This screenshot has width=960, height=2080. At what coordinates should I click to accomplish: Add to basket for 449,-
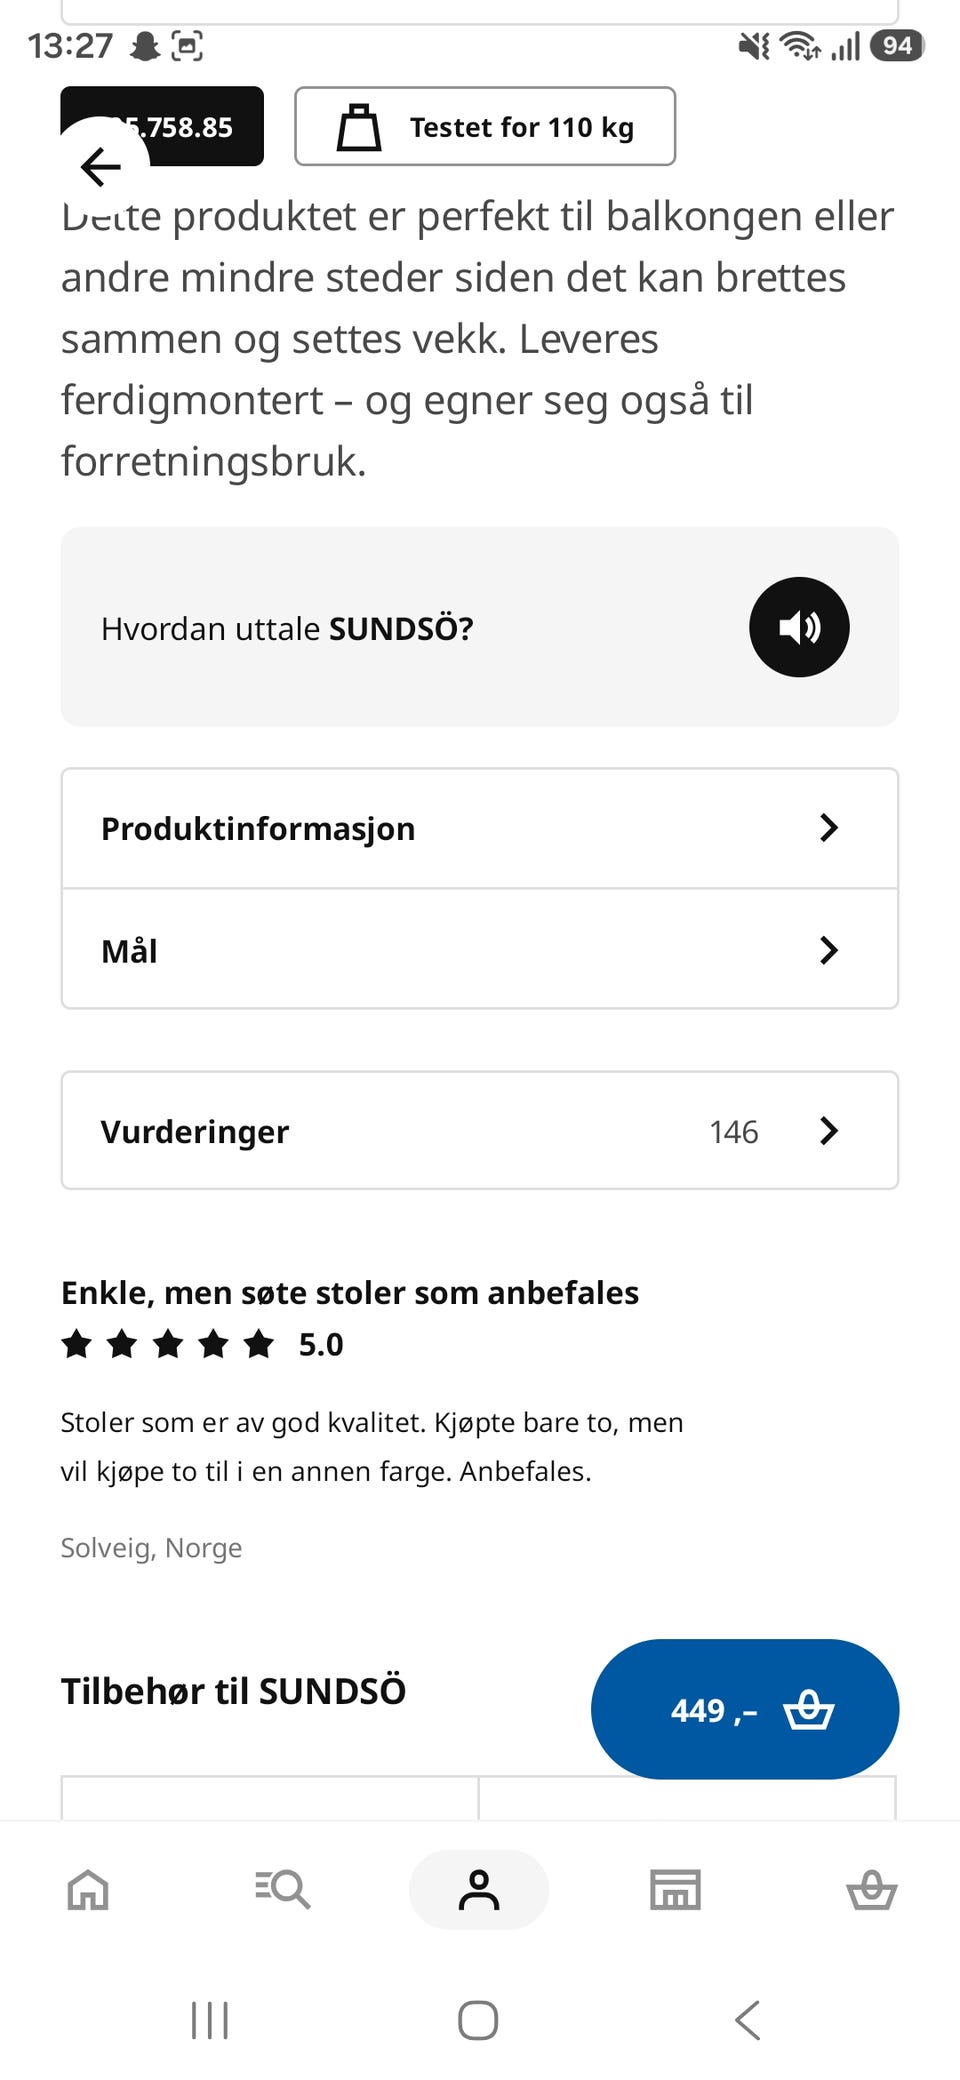coord(745,1709)
